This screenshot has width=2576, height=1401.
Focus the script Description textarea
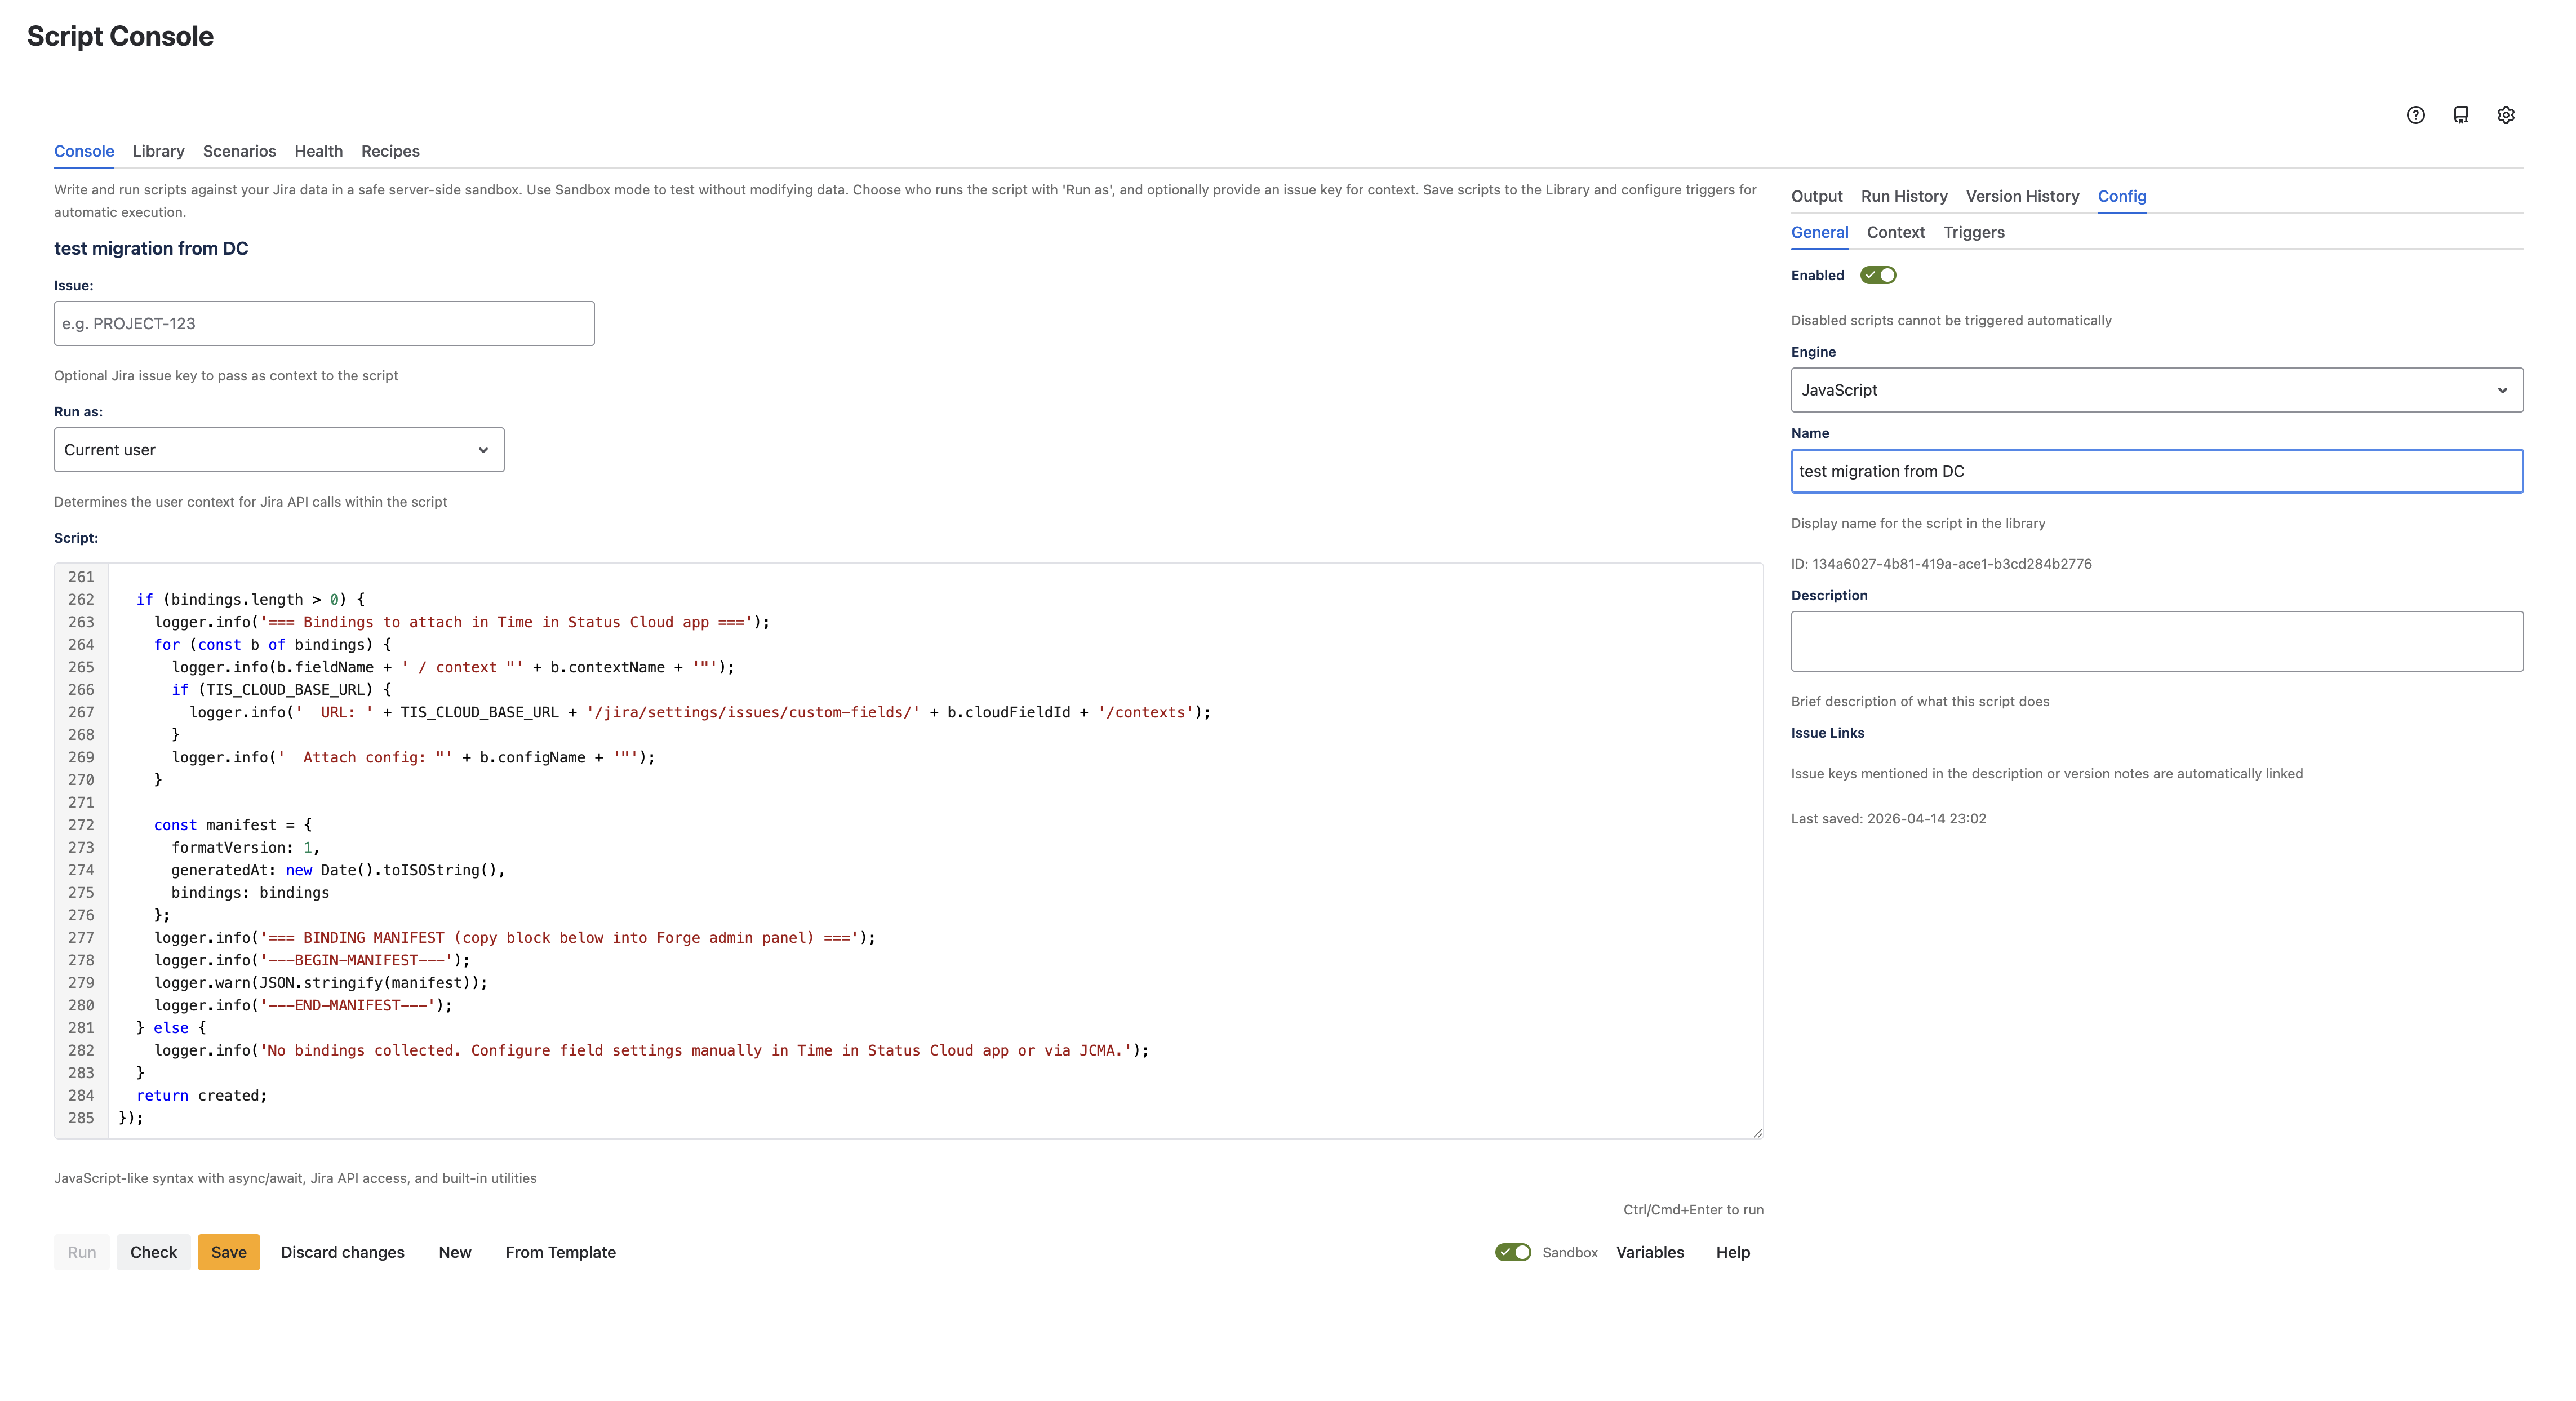pos(2156,641)
